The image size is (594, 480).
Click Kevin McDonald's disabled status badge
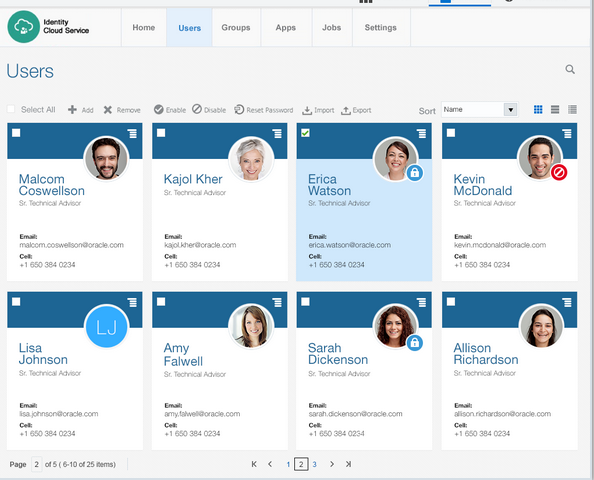click(x=559, y=172)
